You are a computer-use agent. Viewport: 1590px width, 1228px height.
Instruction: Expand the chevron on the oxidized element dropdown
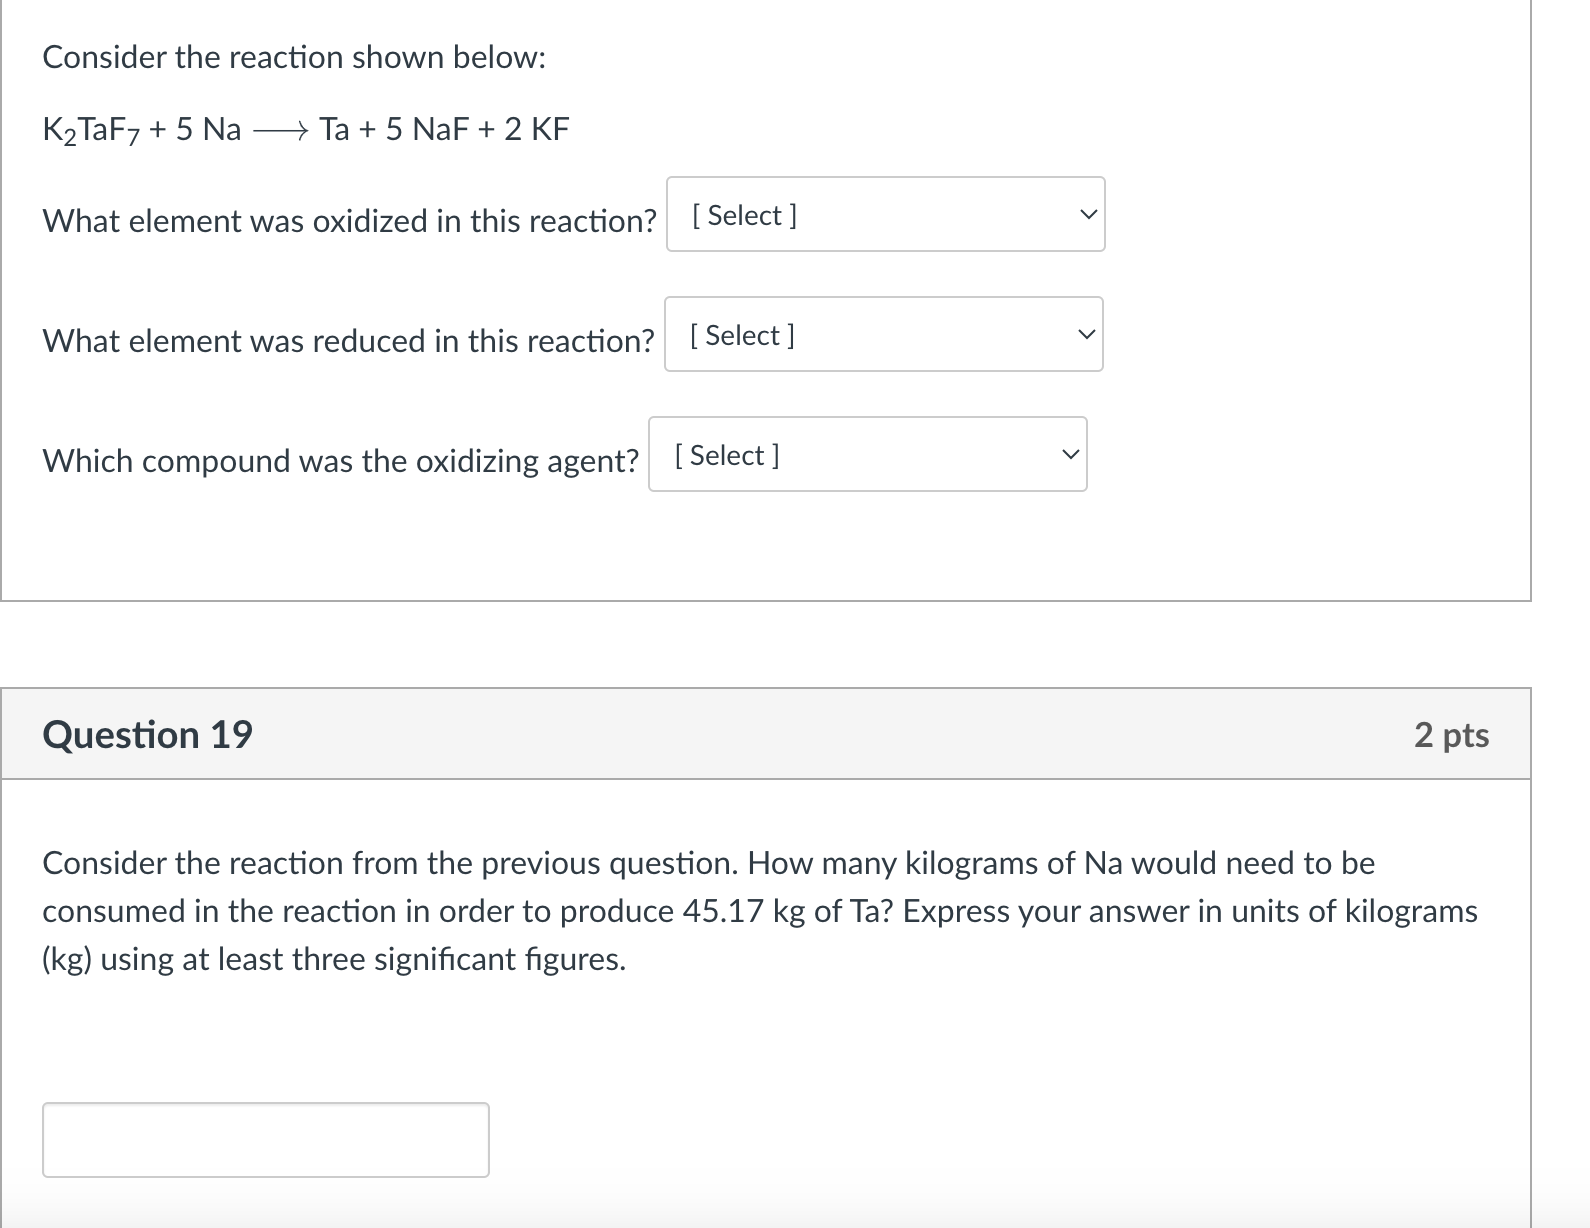[x=1088, y=214]
